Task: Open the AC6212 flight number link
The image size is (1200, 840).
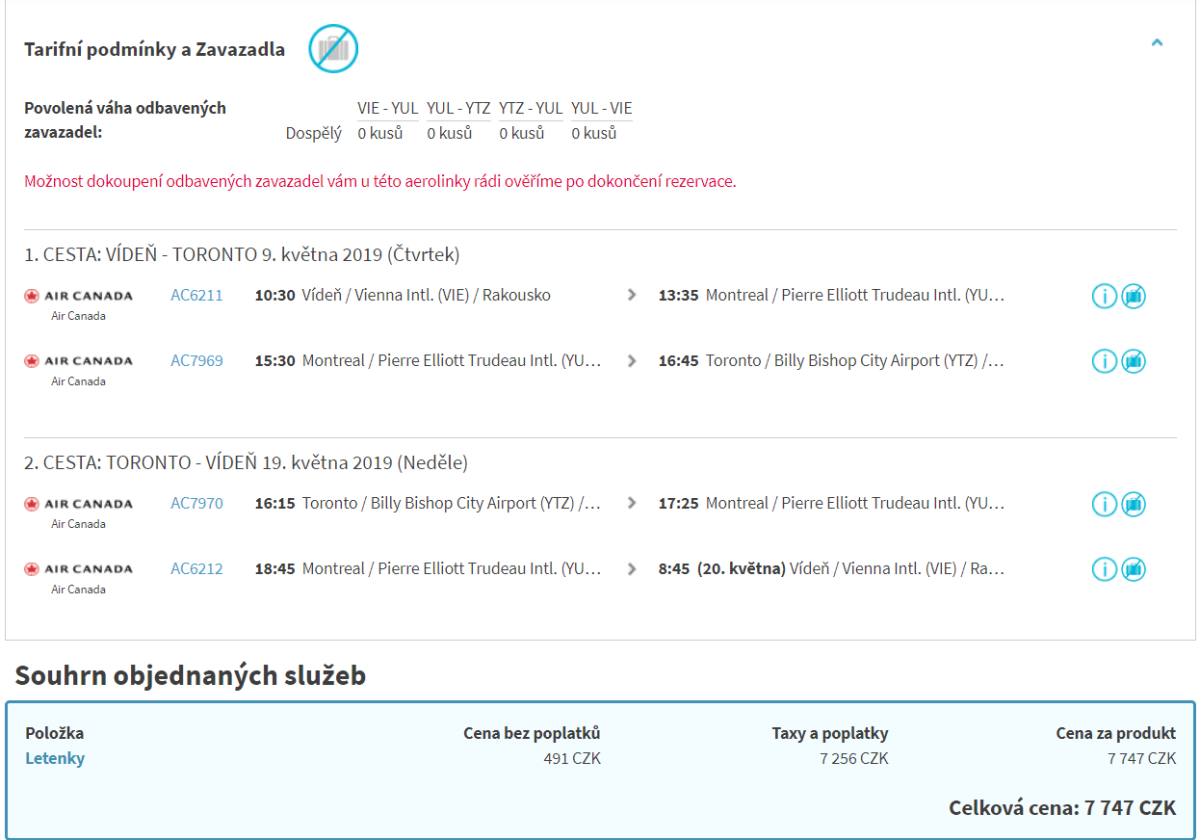Action: pyautogui.click(x=196, y=568)
